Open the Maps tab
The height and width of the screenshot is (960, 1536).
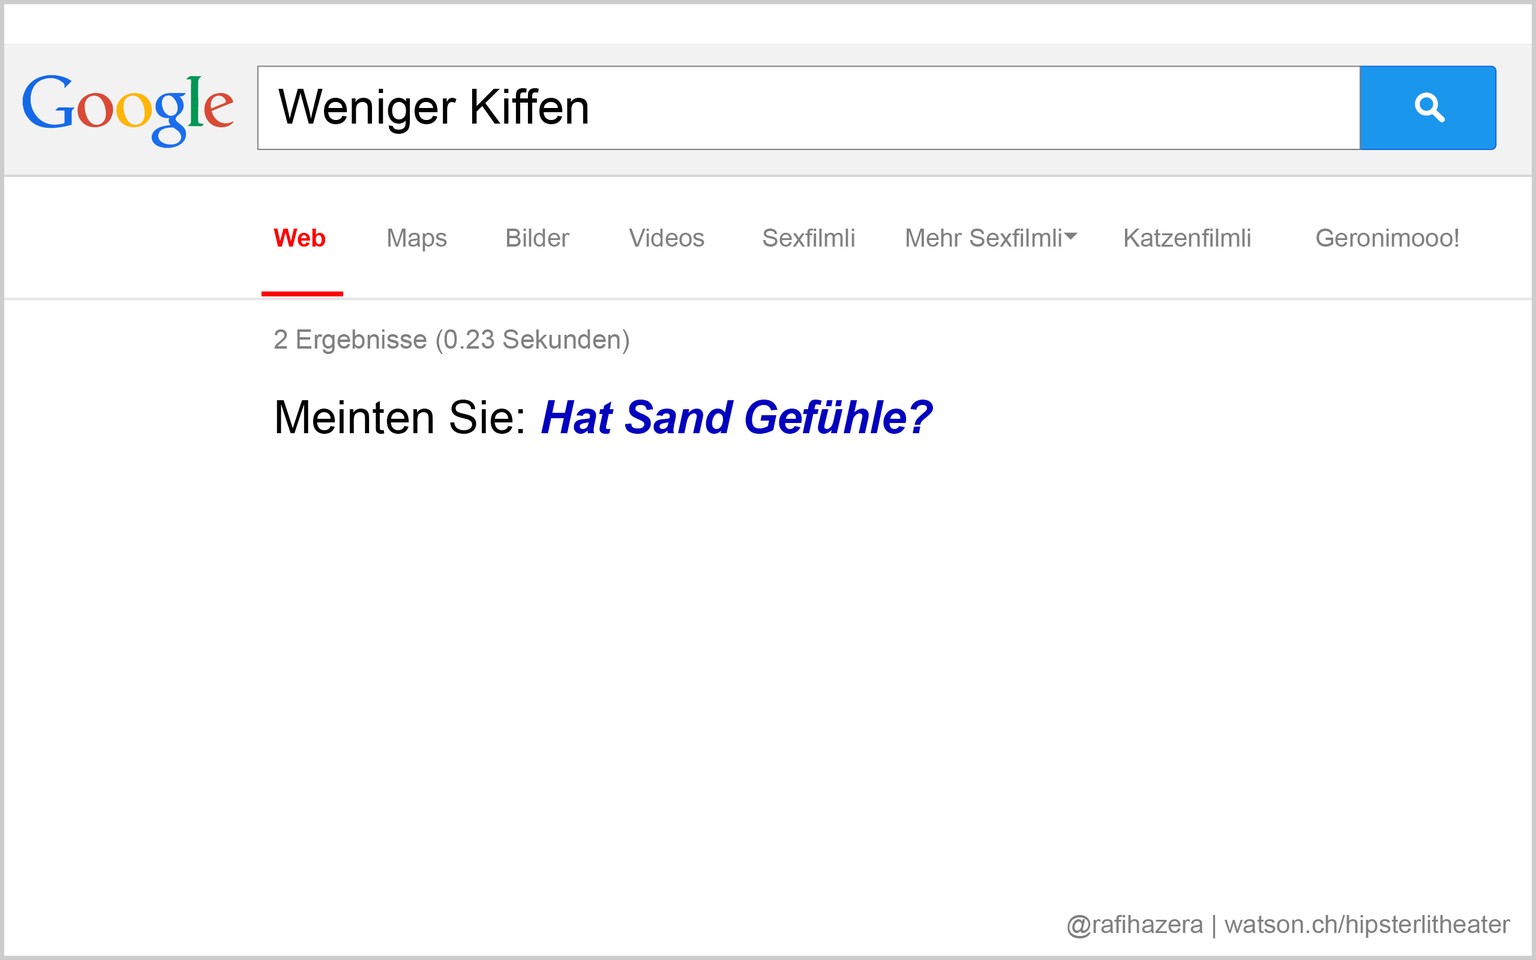[x=416, y=238]
